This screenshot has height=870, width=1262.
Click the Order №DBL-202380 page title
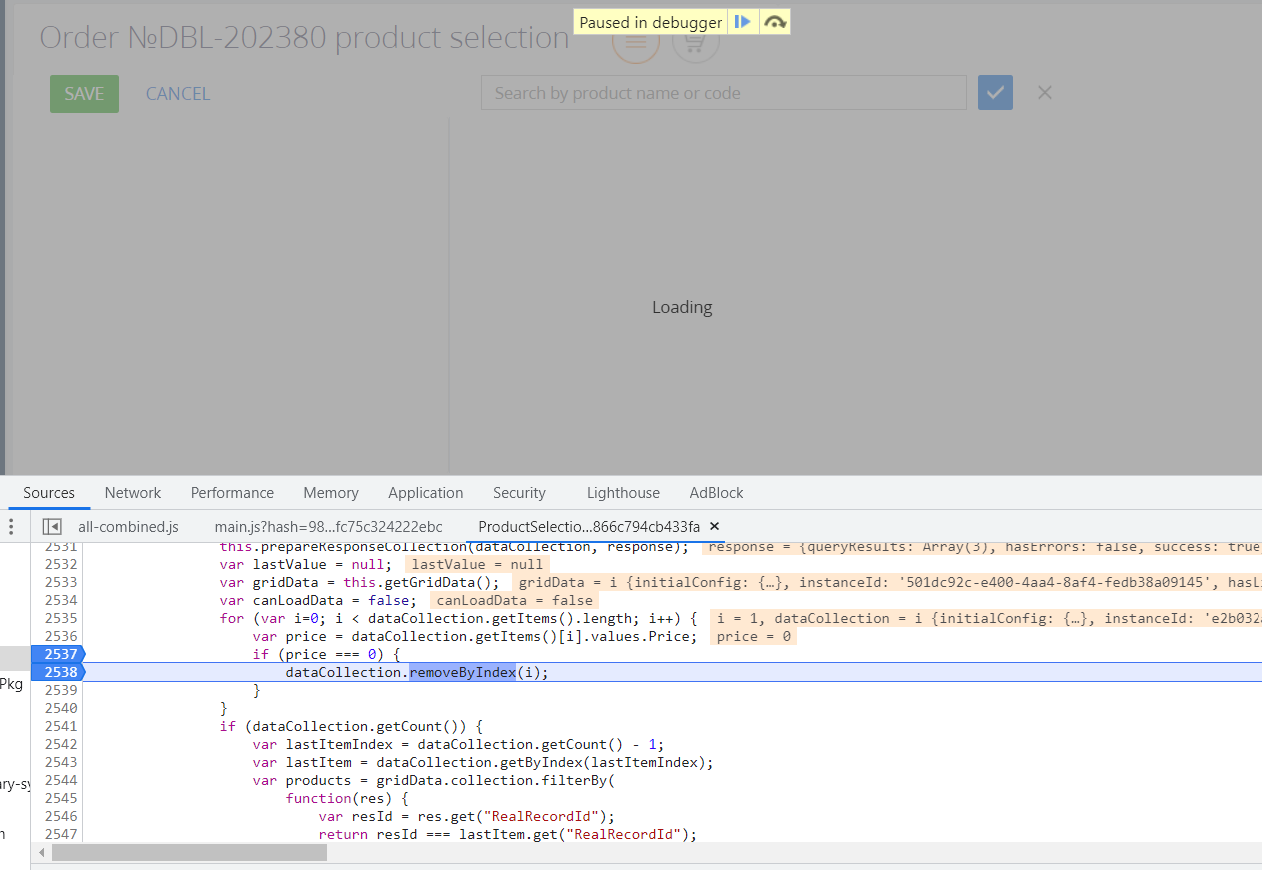304,38
